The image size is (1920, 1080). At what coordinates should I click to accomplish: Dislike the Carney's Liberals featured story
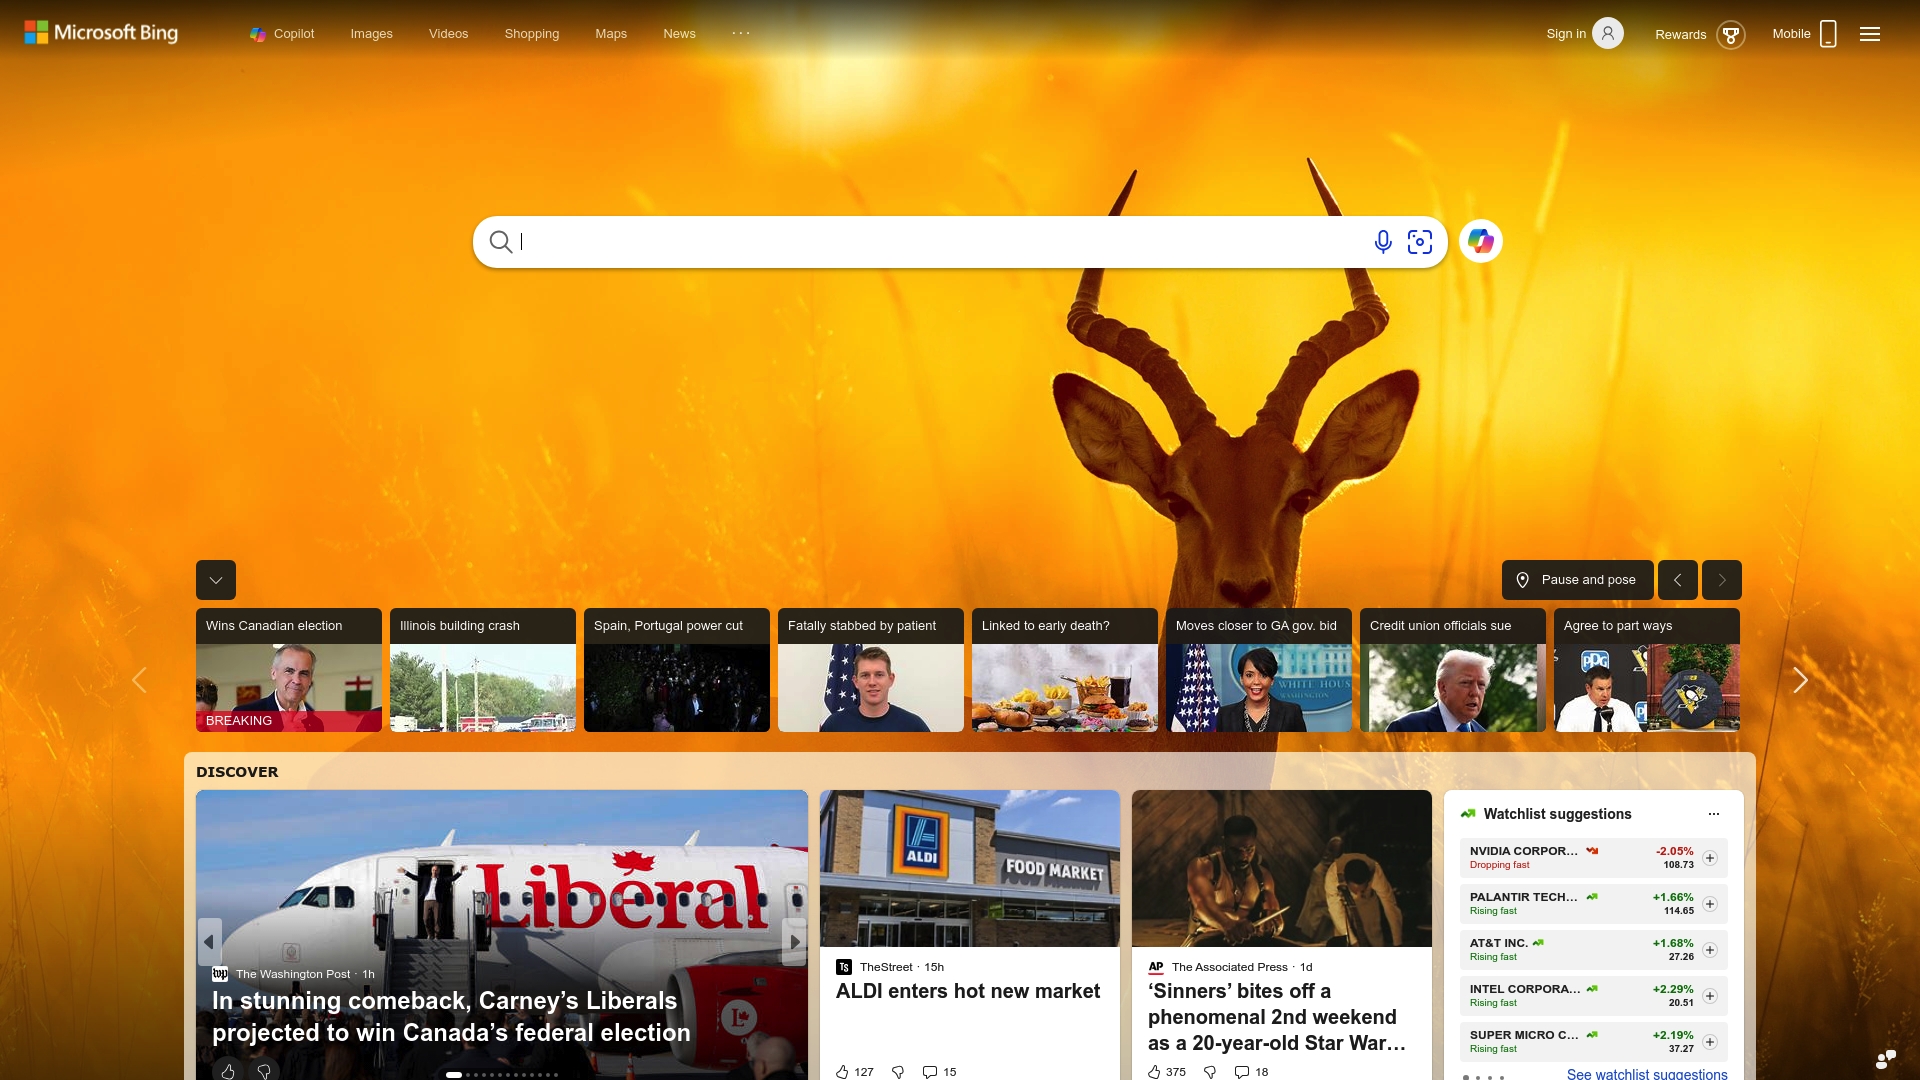pos(264,1071)
